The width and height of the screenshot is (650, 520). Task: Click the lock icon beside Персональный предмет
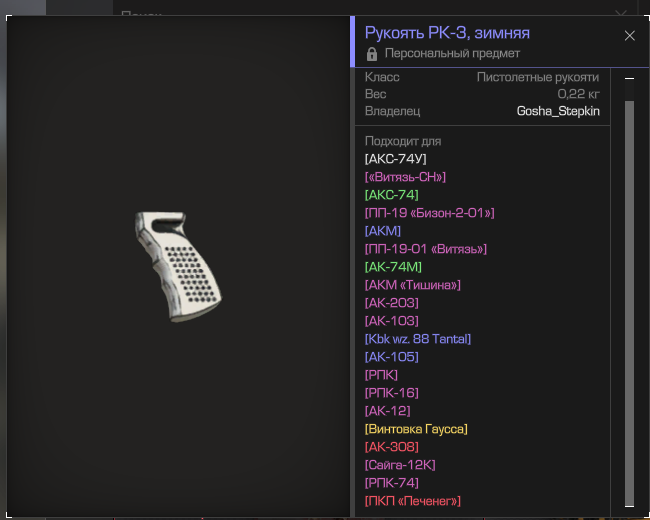pyautogui.click(x=372, y=53)
